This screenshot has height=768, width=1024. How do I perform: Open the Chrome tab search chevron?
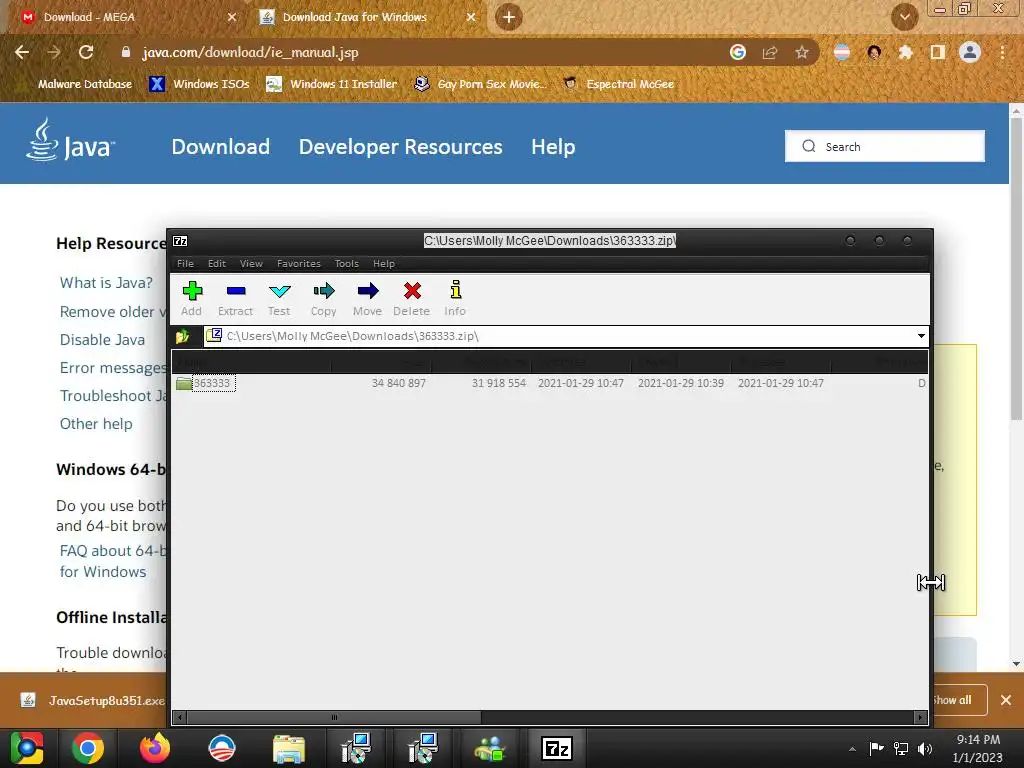pos(904,17)
